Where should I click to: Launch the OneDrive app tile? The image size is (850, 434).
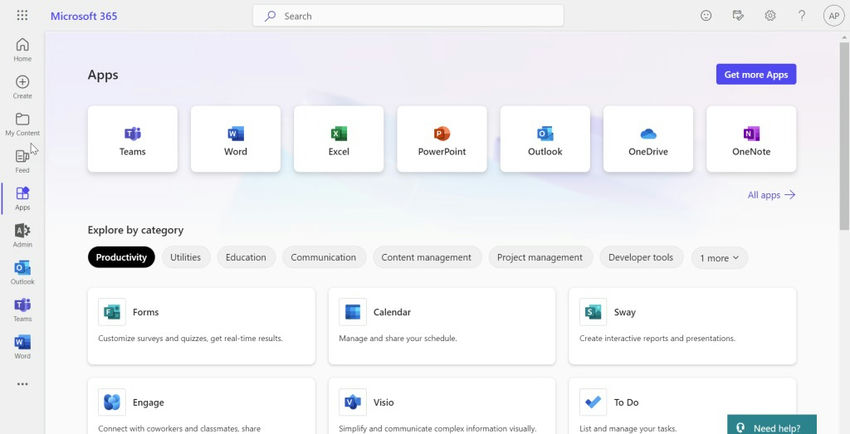648,139
